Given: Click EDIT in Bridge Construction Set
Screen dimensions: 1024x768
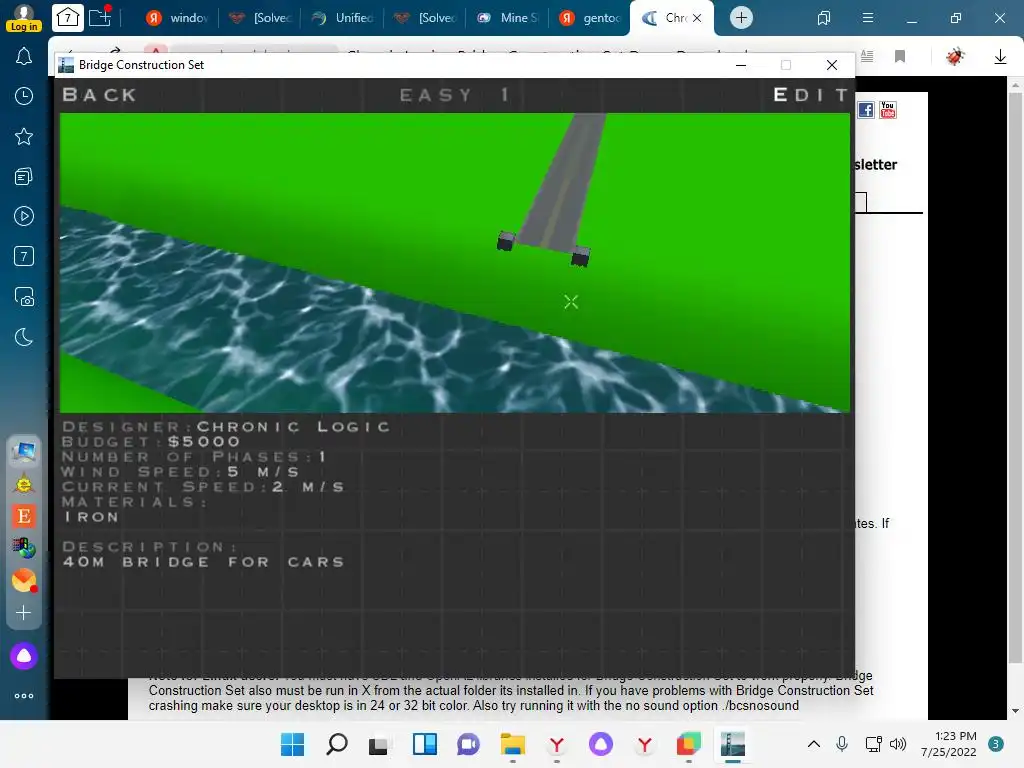Looking at the screenshot, I should coord(810,95).
